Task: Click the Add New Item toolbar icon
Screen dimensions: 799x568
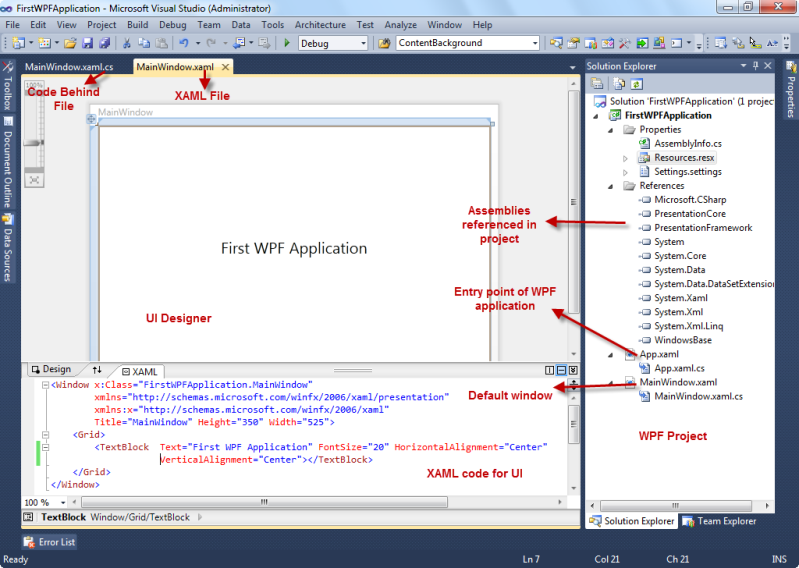Action: pyautogui.click(x=44, y=43)
